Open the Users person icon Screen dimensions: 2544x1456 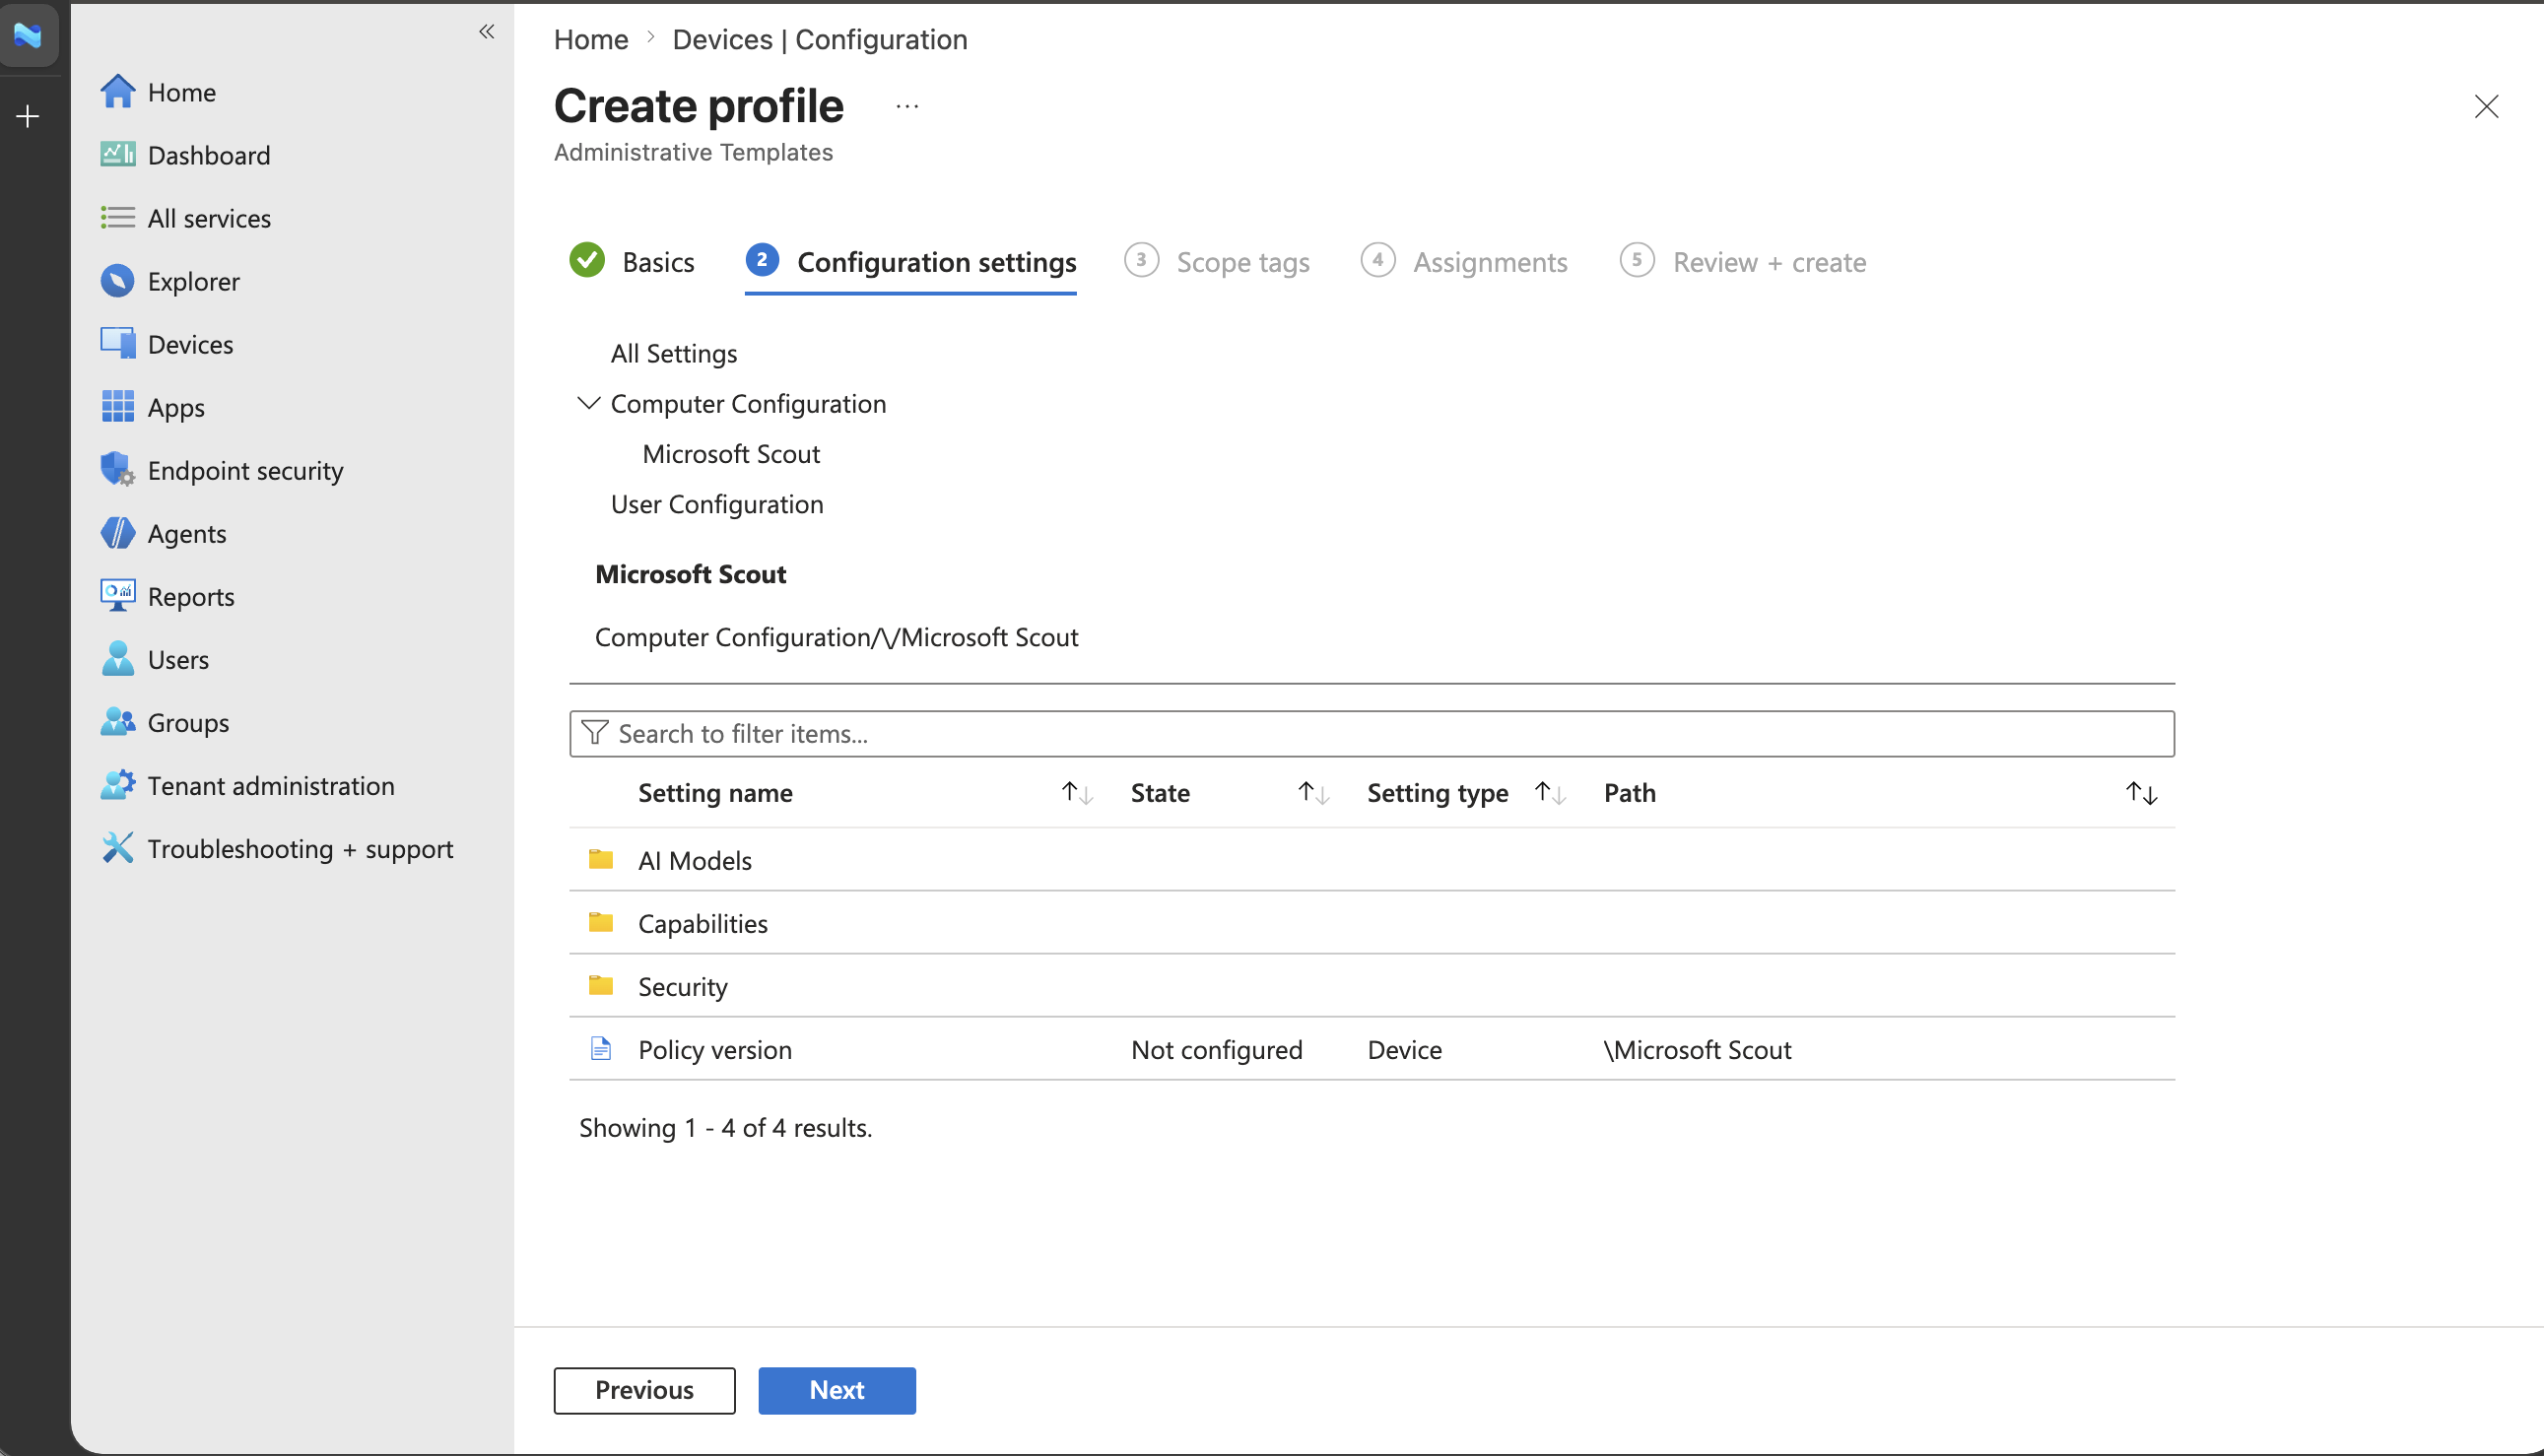[117, 659]
